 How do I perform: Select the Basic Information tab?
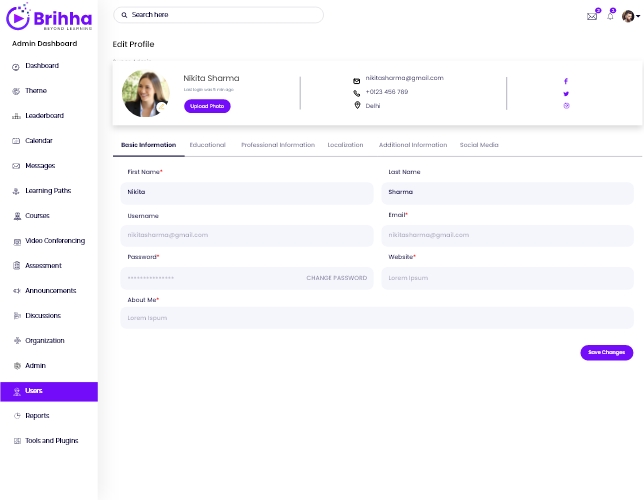[x=148, y=145]
